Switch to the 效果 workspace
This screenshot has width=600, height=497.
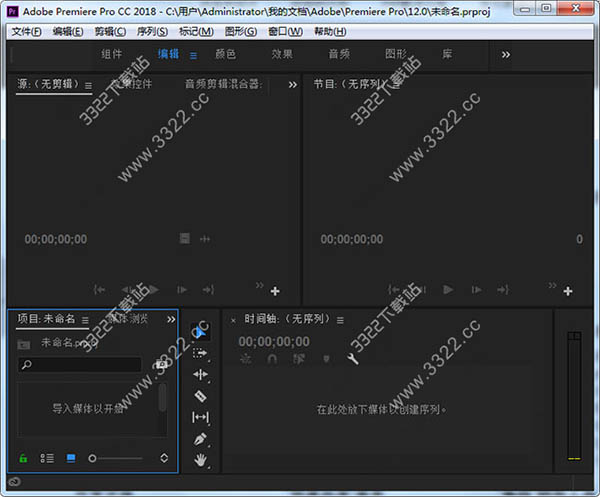[x=282, y=54]
